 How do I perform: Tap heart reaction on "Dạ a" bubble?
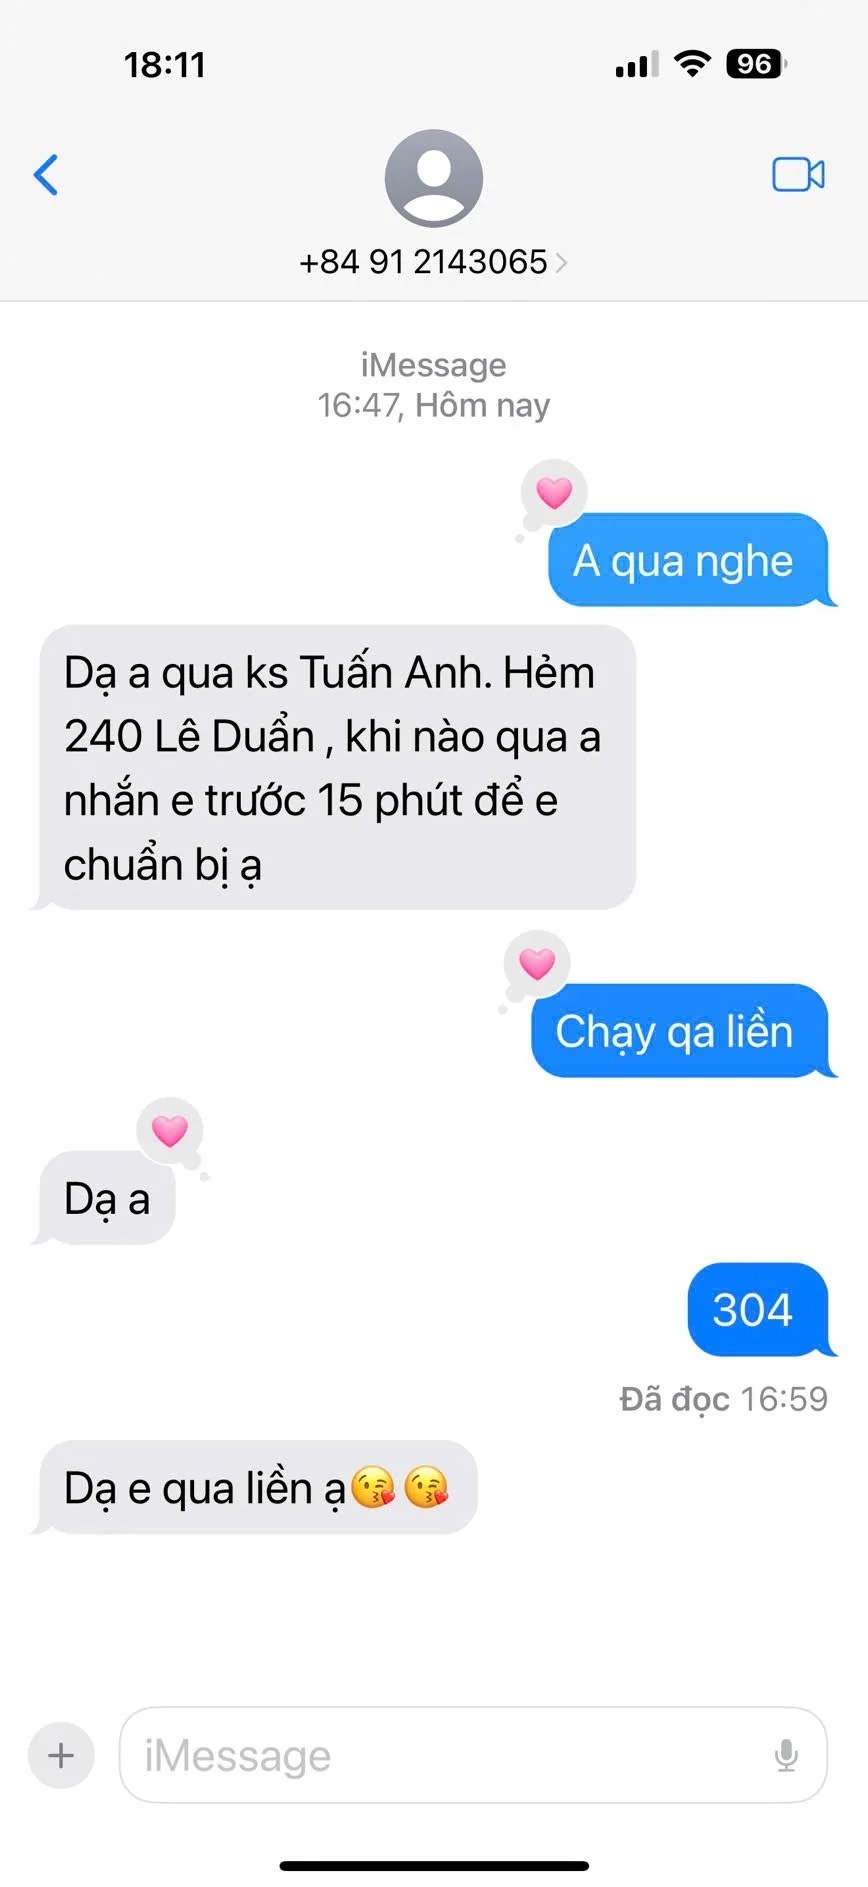[x=170, y=1130]
